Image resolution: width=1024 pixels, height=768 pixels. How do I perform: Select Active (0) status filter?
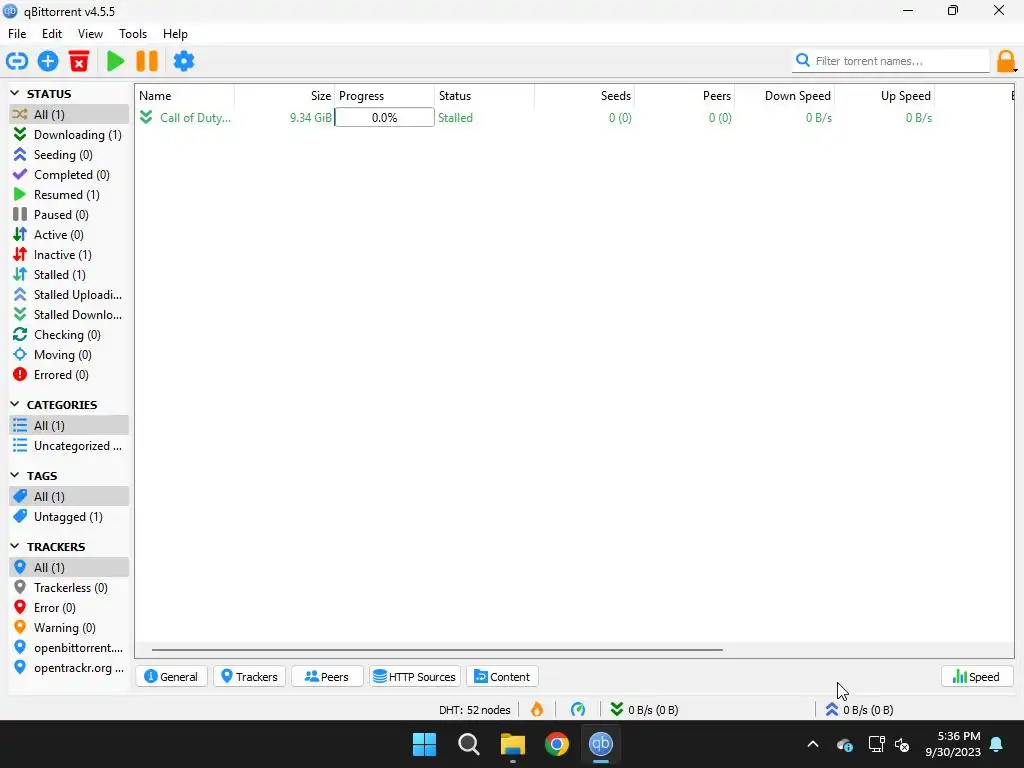point(69,235)
